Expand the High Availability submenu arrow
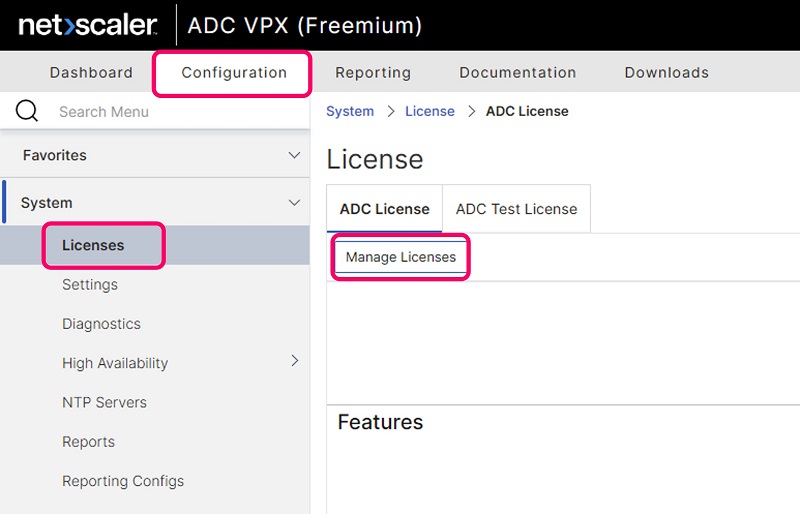Viewport: 800px width, 514px height. click(295, 361)
